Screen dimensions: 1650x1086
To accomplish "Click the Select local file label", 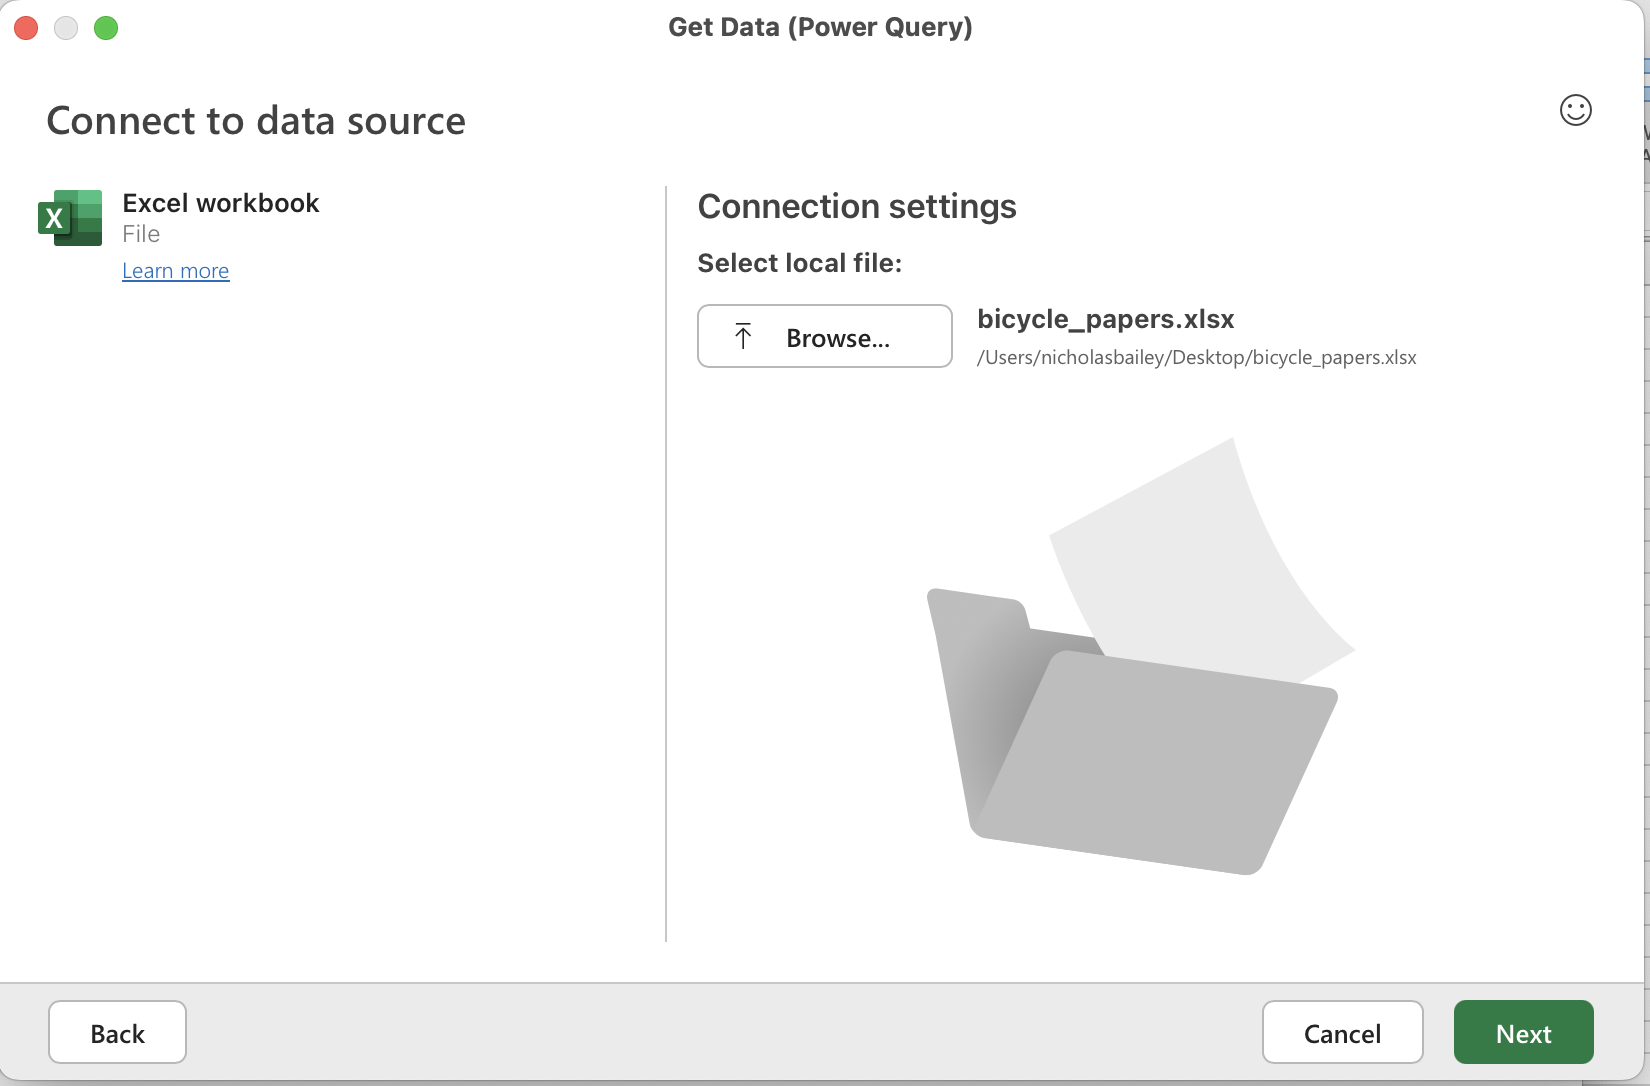I will (799, 263).
